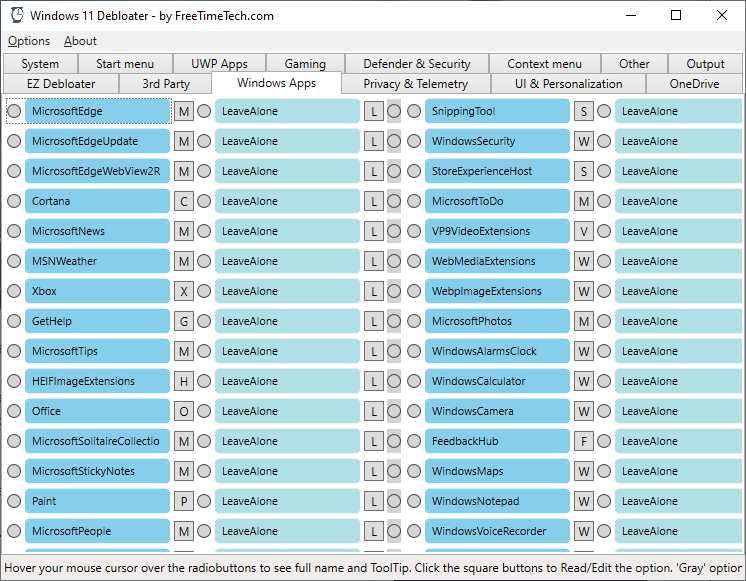The image size is (746, 581).
Task: Open the Options menu
Action: click(x=29, y=41)
